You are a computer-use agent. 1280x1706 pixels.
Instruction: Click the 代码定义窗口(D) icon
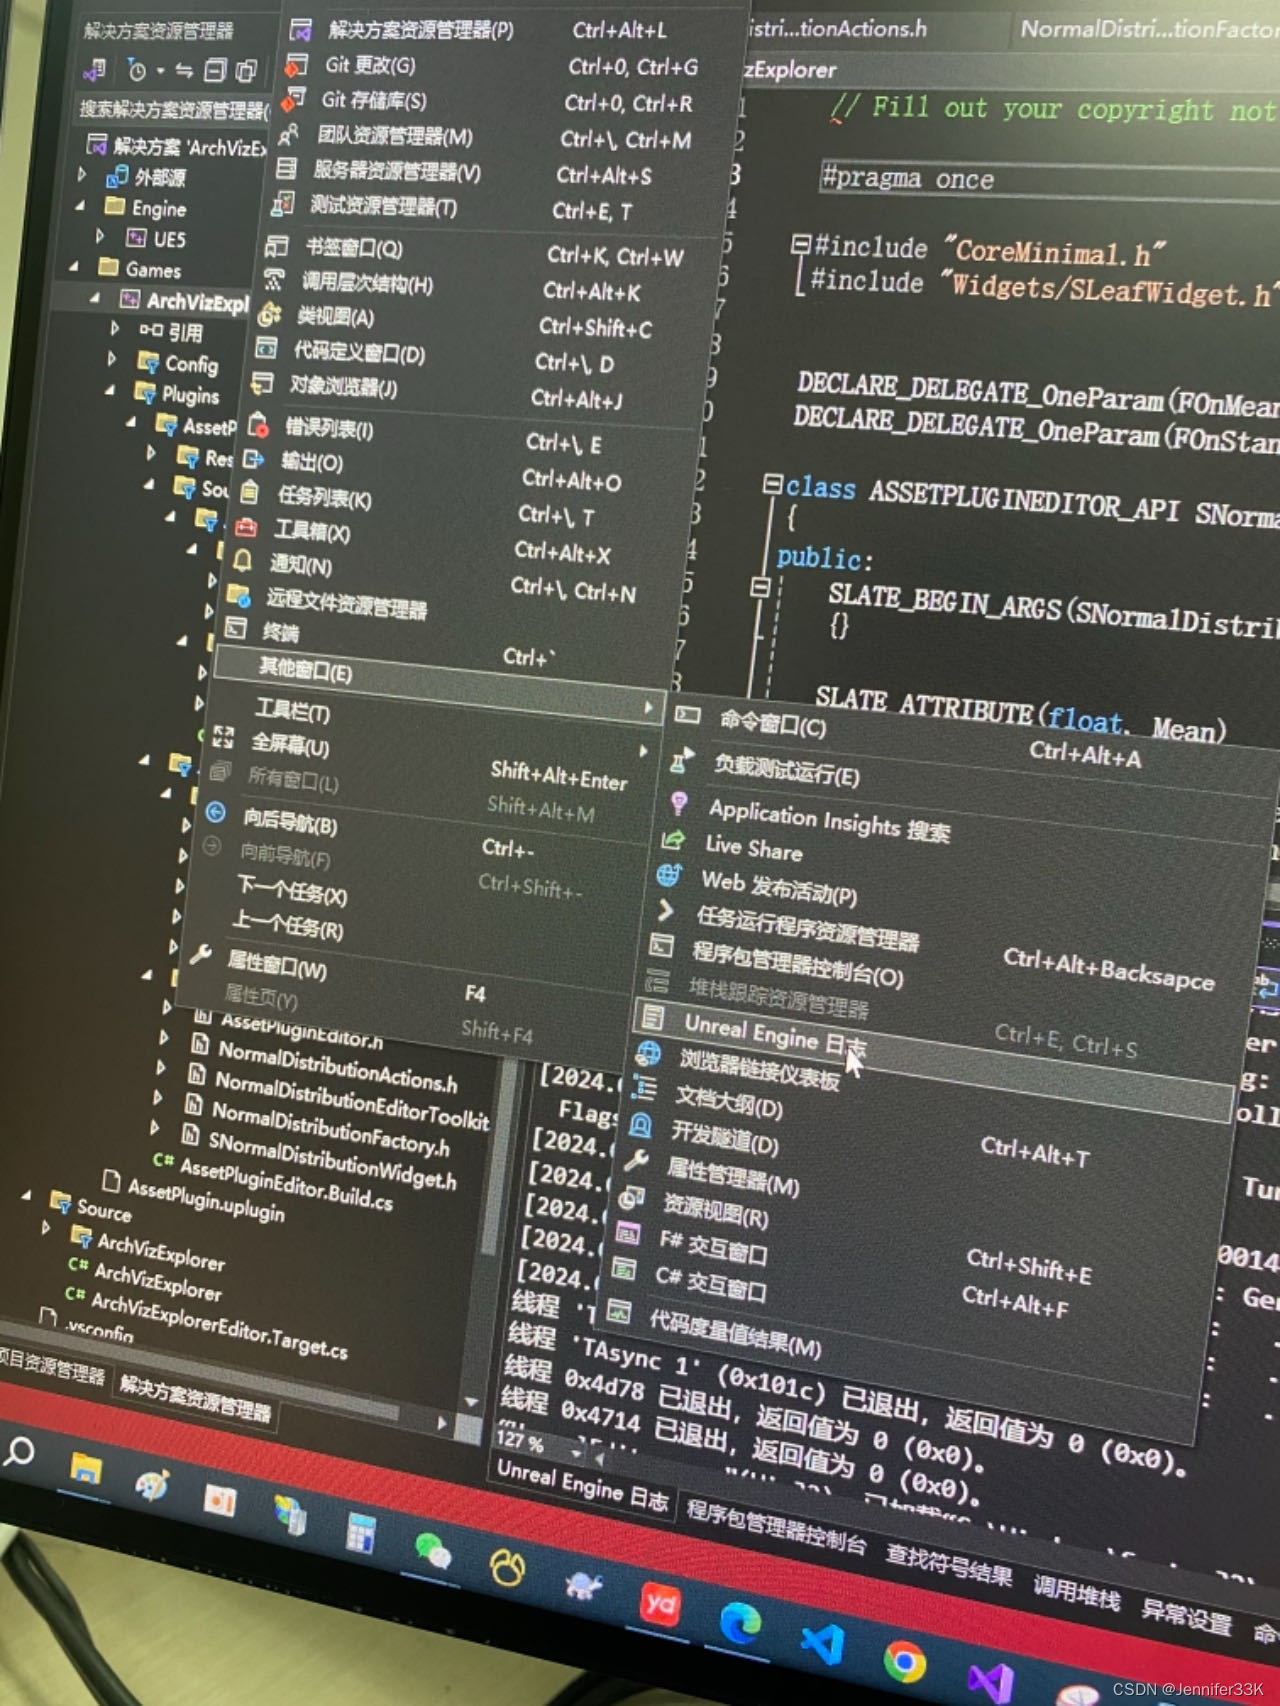tap(266, 349)
